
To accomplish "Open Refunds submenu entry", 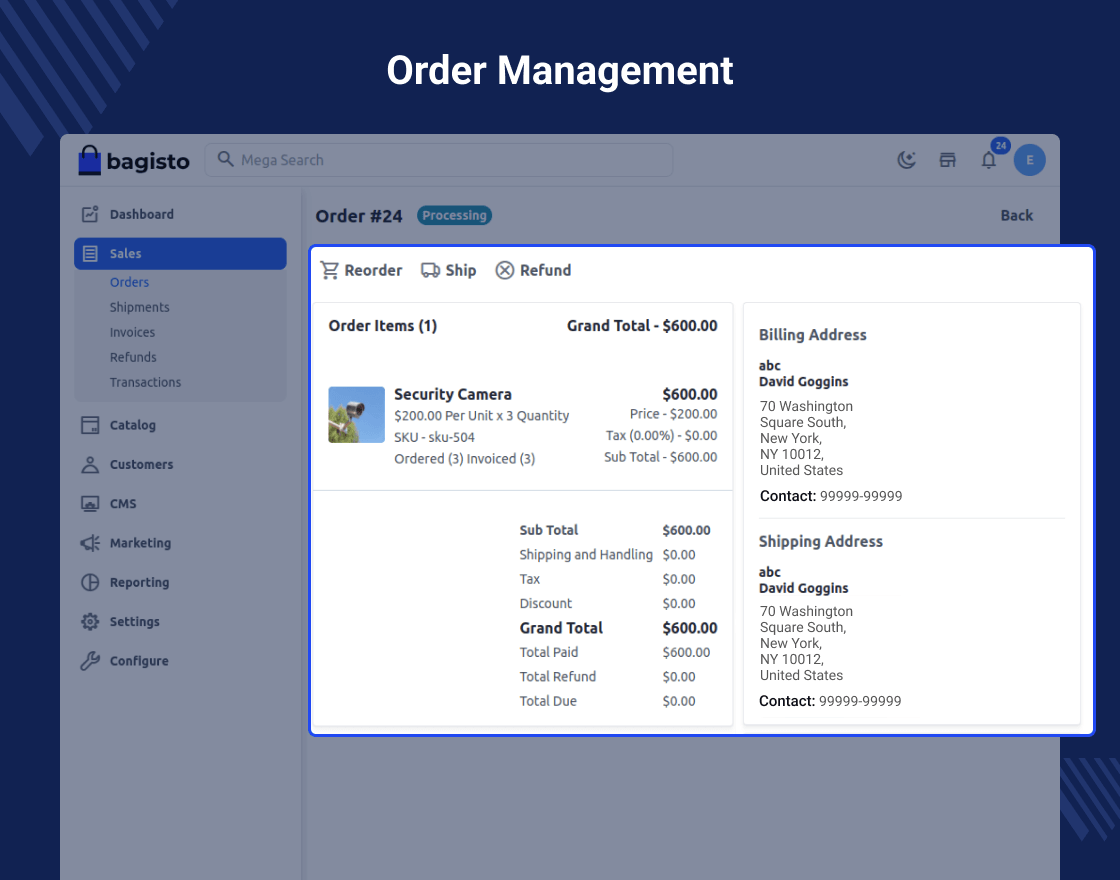I will pos(133,357).
